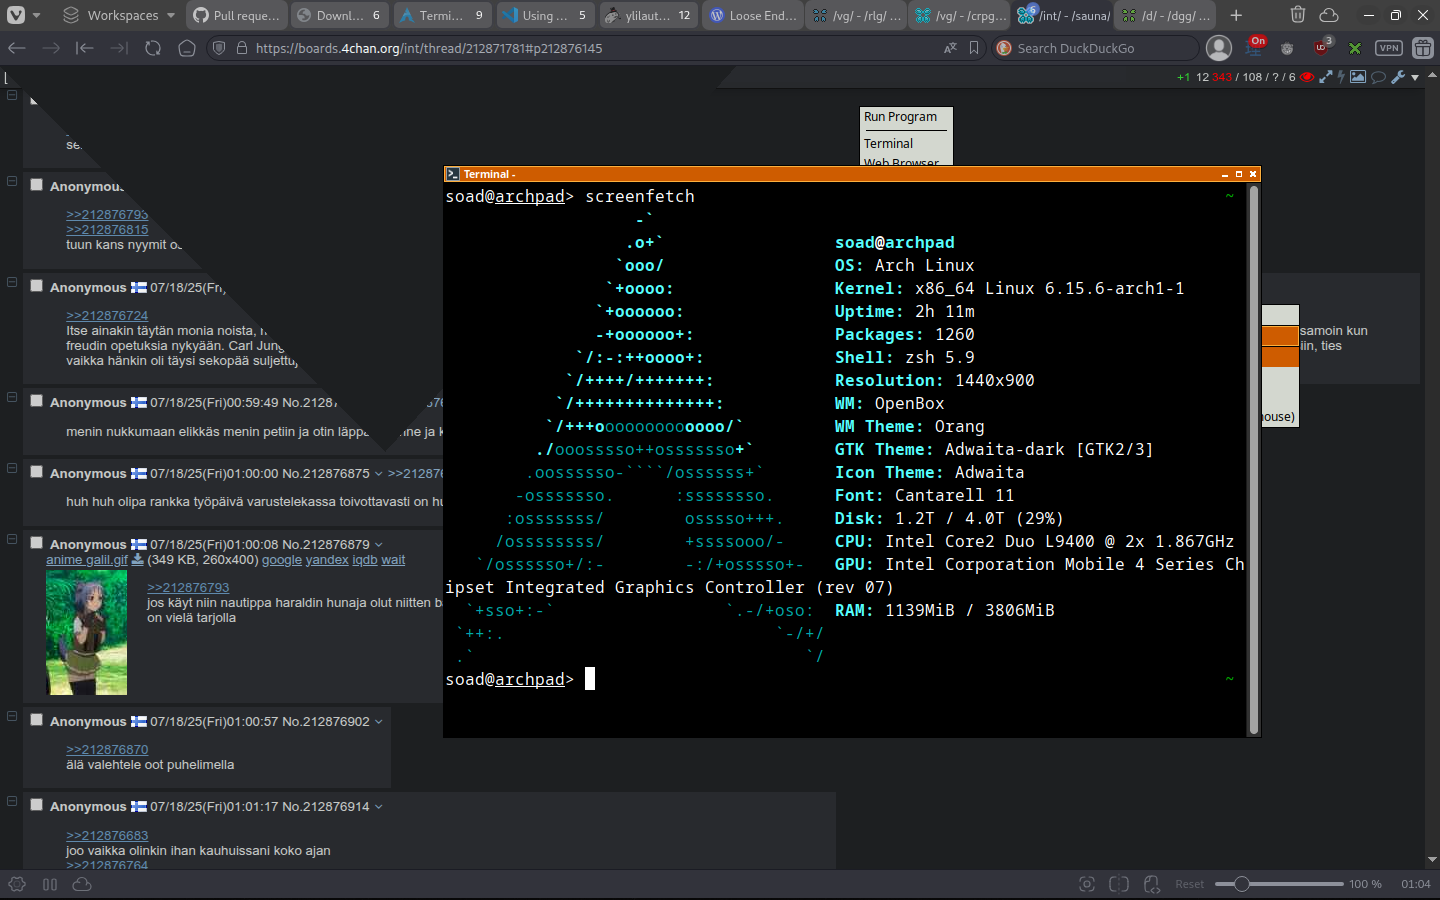This screenshot has height=900, width=1440.
Task: Show closed tabs trash
Action: point(1297,15)
